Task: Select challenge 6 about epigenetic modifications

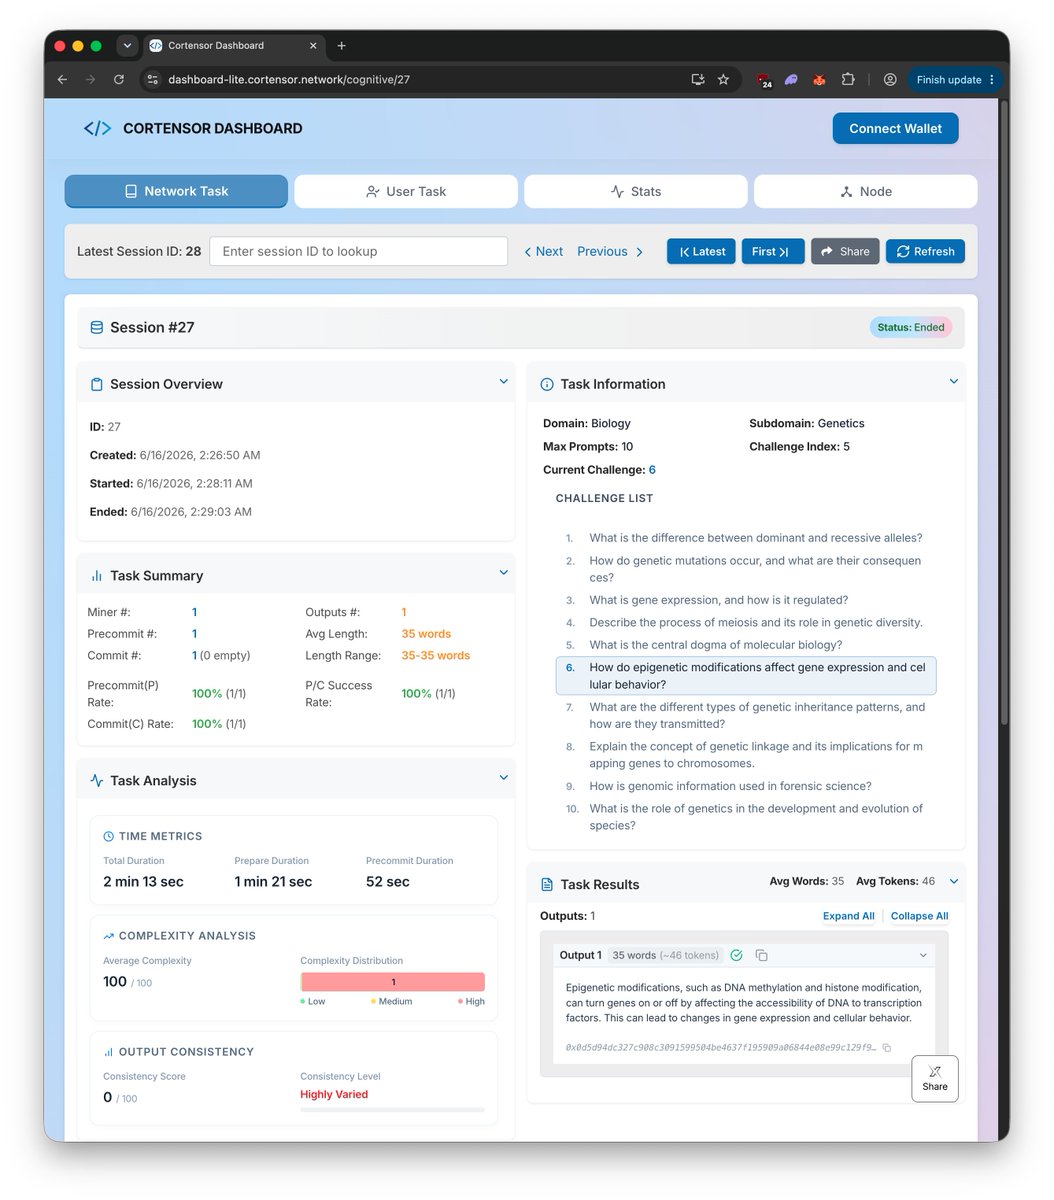Action: pos(746,676)
